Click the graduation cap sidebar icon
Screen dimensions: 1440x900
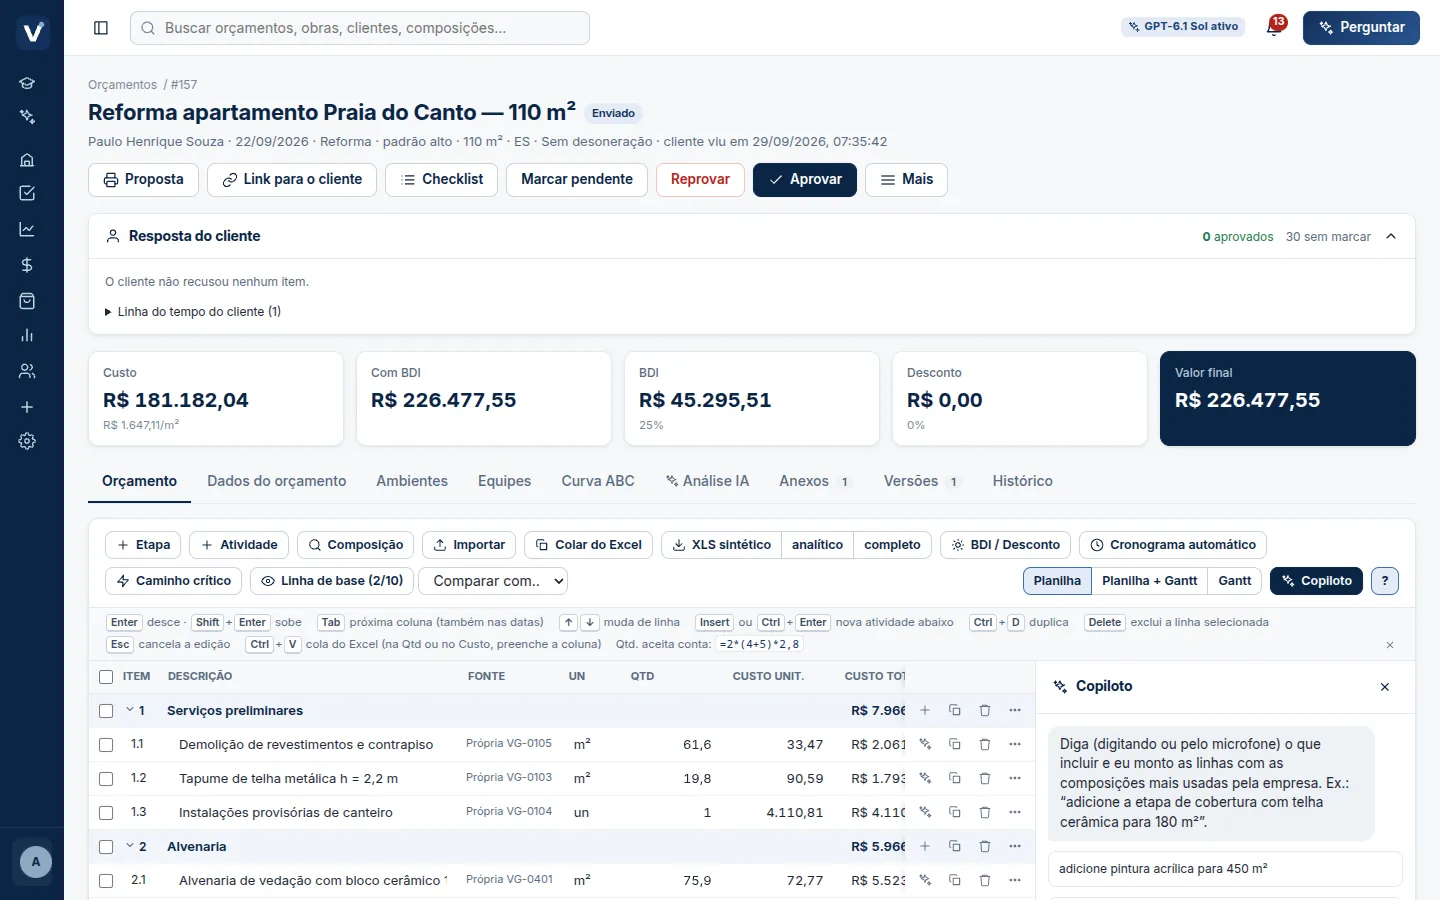point(27,83)
